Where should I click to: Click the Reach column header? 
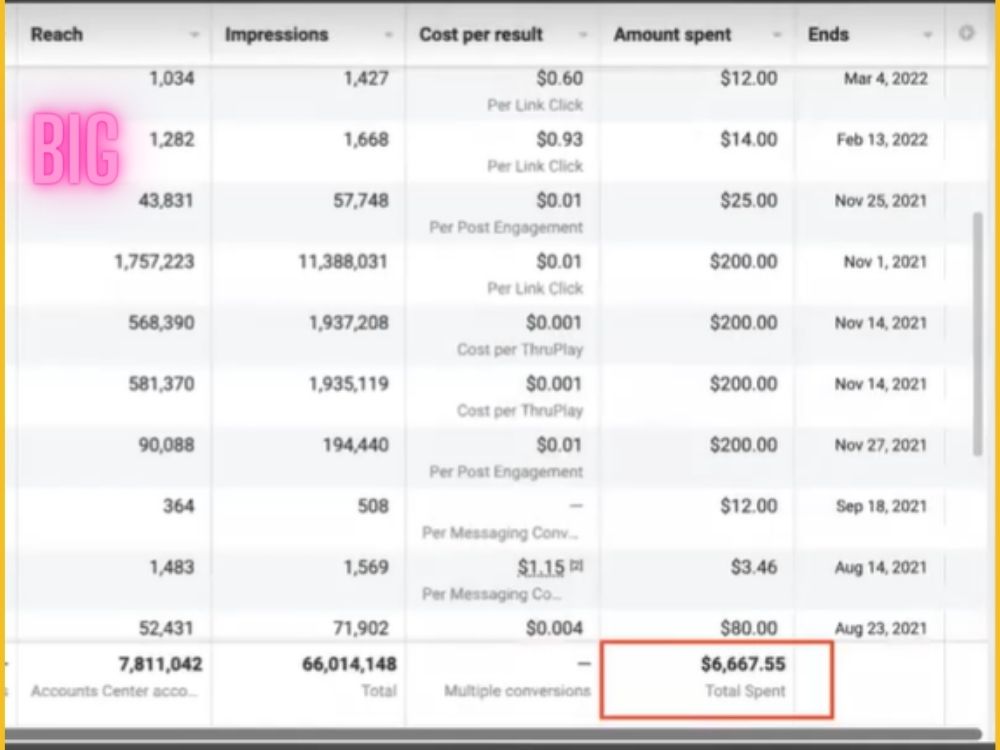[57, 34]
